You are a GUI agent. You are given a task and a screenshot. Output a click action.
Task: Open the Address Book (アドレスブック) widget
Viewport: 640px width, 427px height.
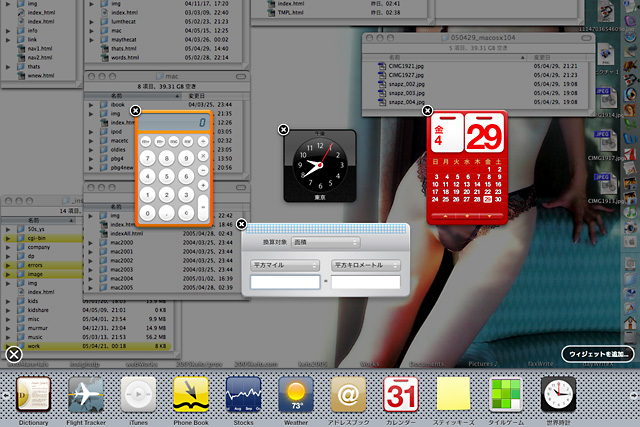[x=348, y=394]
